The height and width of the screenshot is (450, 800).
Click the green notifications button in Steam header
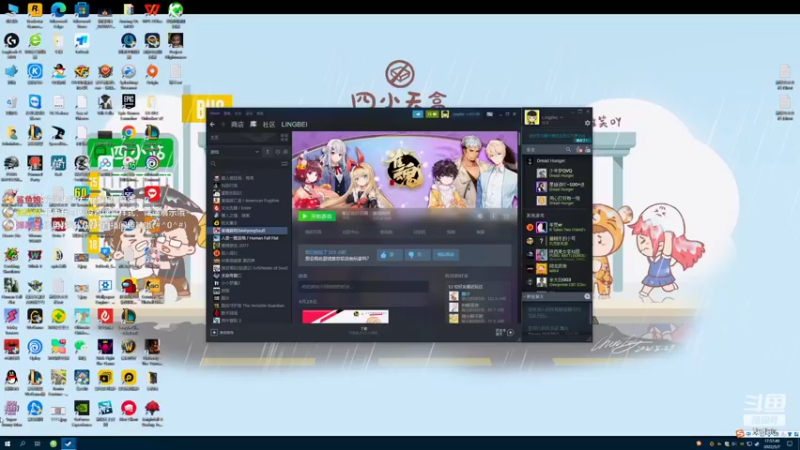point(432,114)
